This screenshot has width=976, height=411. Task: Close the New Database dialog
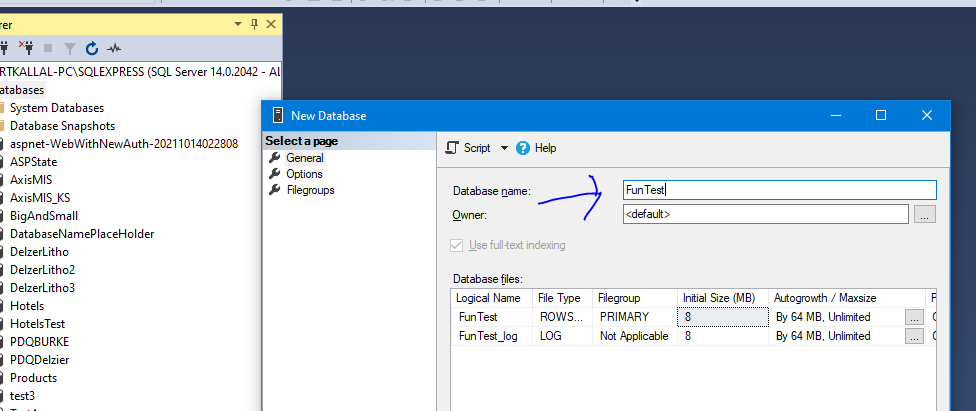coord(927,115)
